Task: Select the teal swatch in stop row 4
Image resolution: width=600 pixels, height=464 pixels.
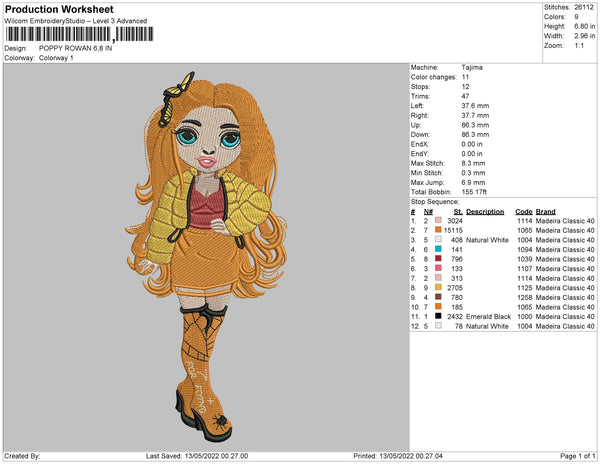Action: click(x=438, y=249)
